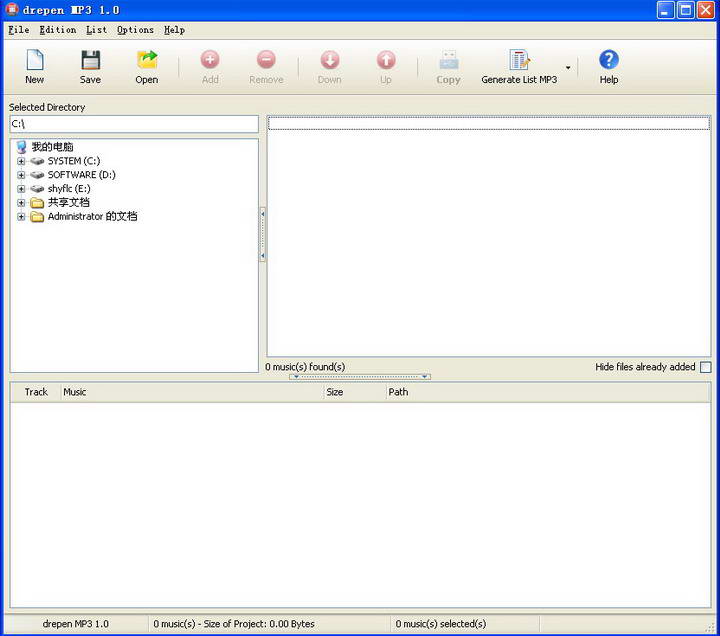Click status bar '0 music(s) selected(s)'
The image size is (720, 636).
pos(441,624)
